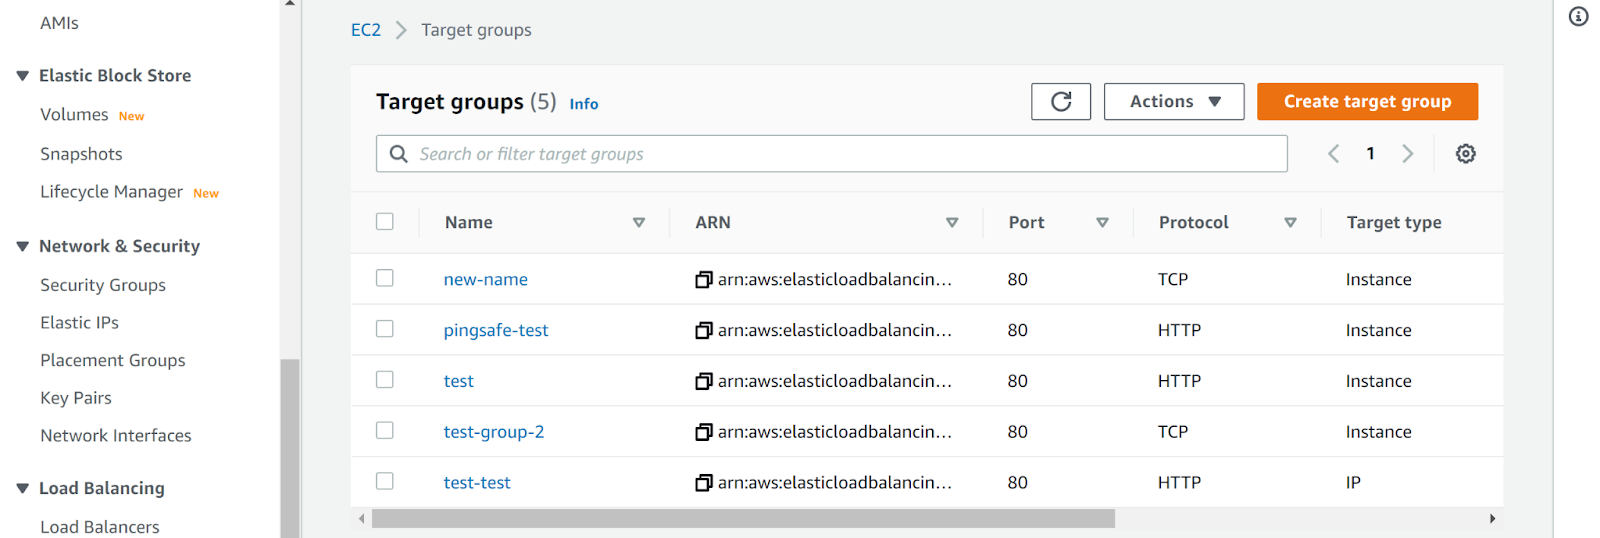This screenshot has height=538, width=1600.
Task: Copy ARN of new-name target group
Action: tap(704, 280)
